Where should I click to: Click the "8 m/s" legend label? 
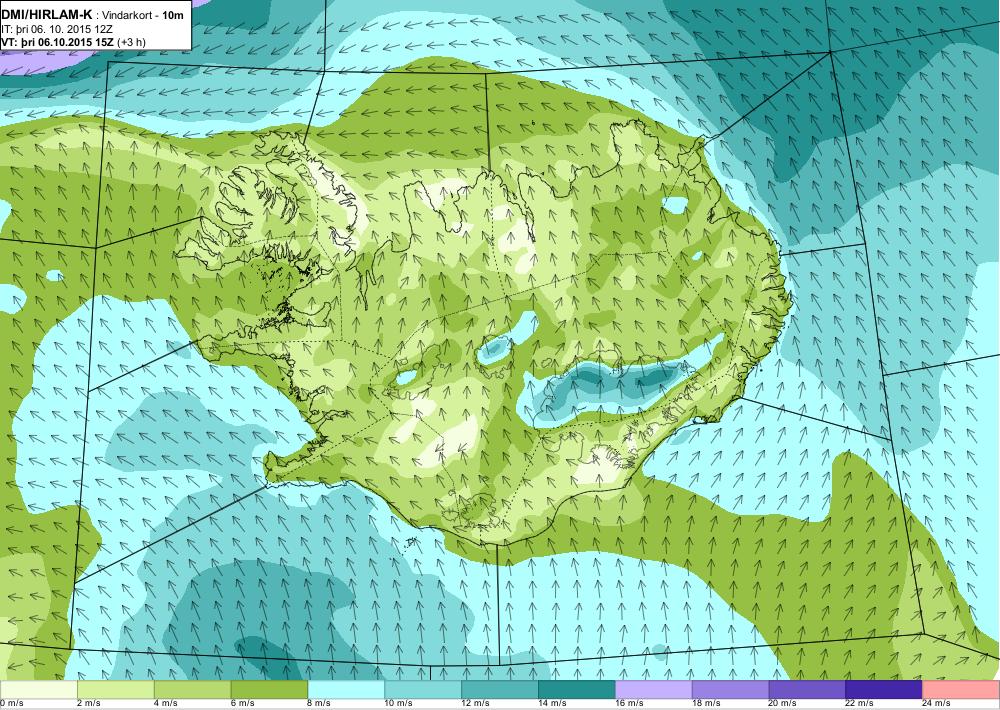tap(320, 704)
